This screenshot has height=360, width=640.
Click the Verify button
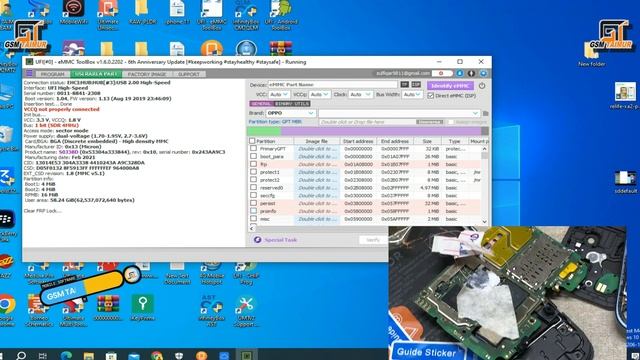(373, 240)
